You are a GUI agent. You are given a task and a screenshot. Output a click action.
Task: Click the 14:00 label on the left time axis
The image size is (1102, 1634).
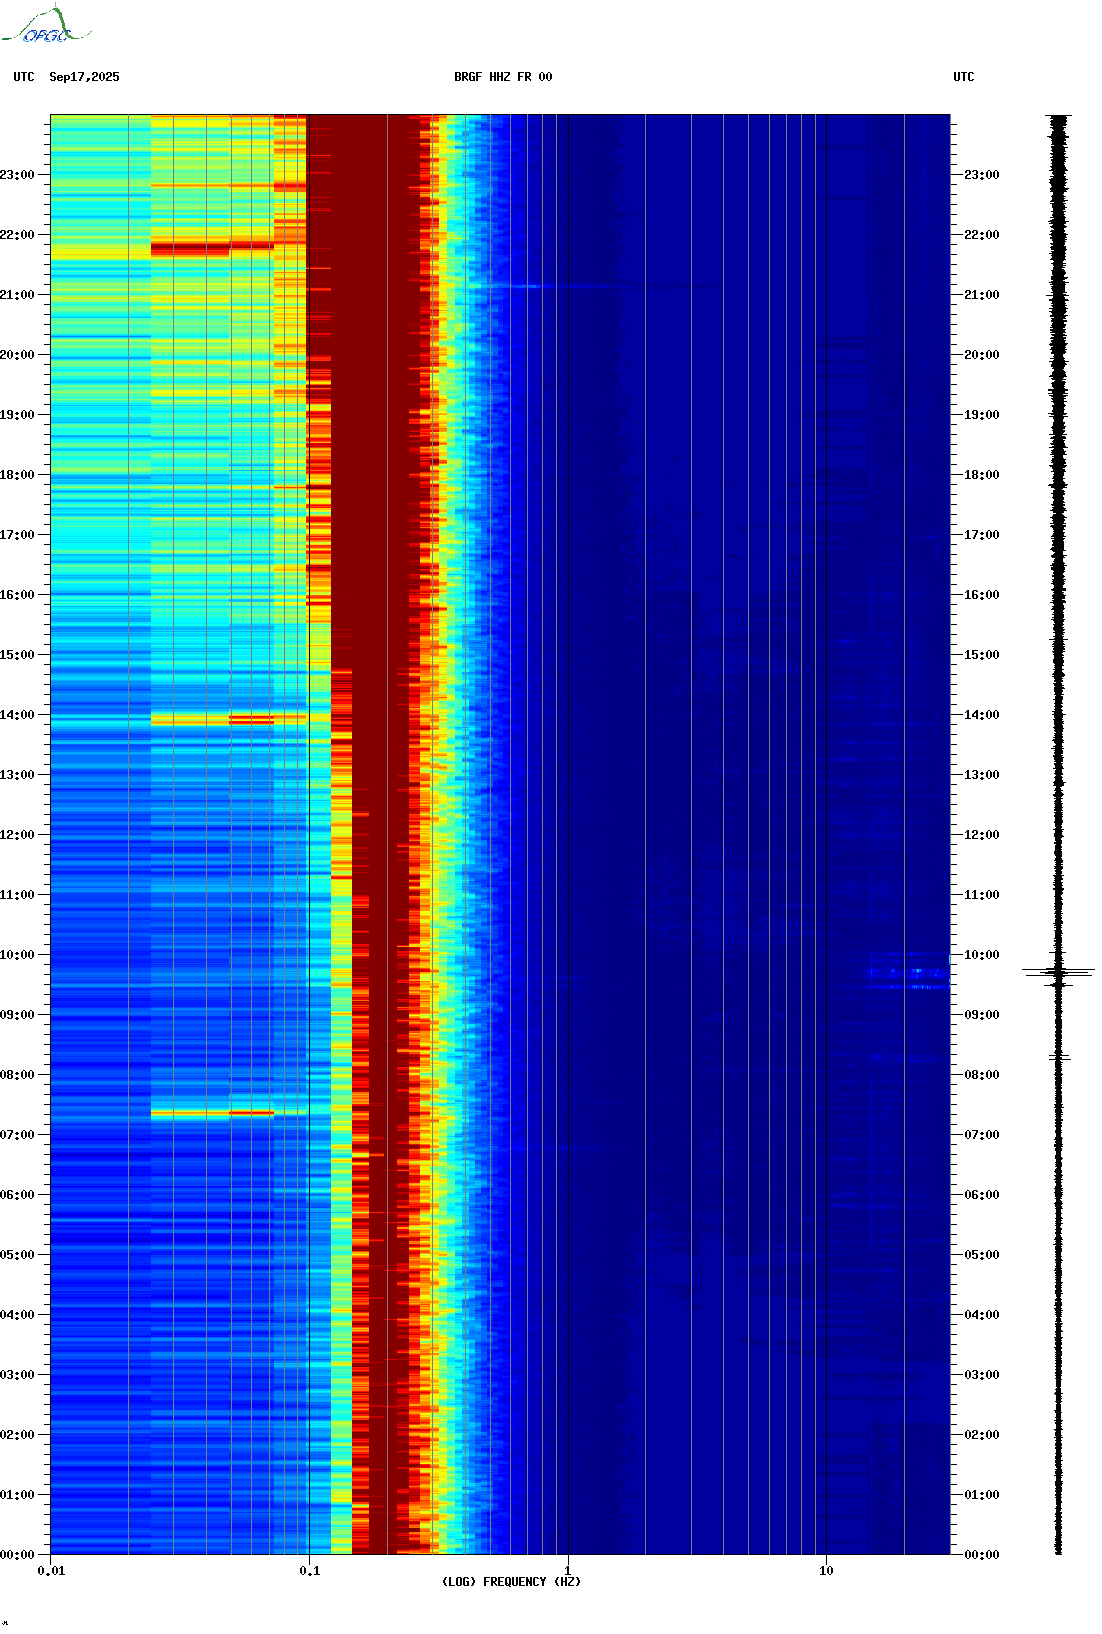pyautogui.click(x=17, y=715)
